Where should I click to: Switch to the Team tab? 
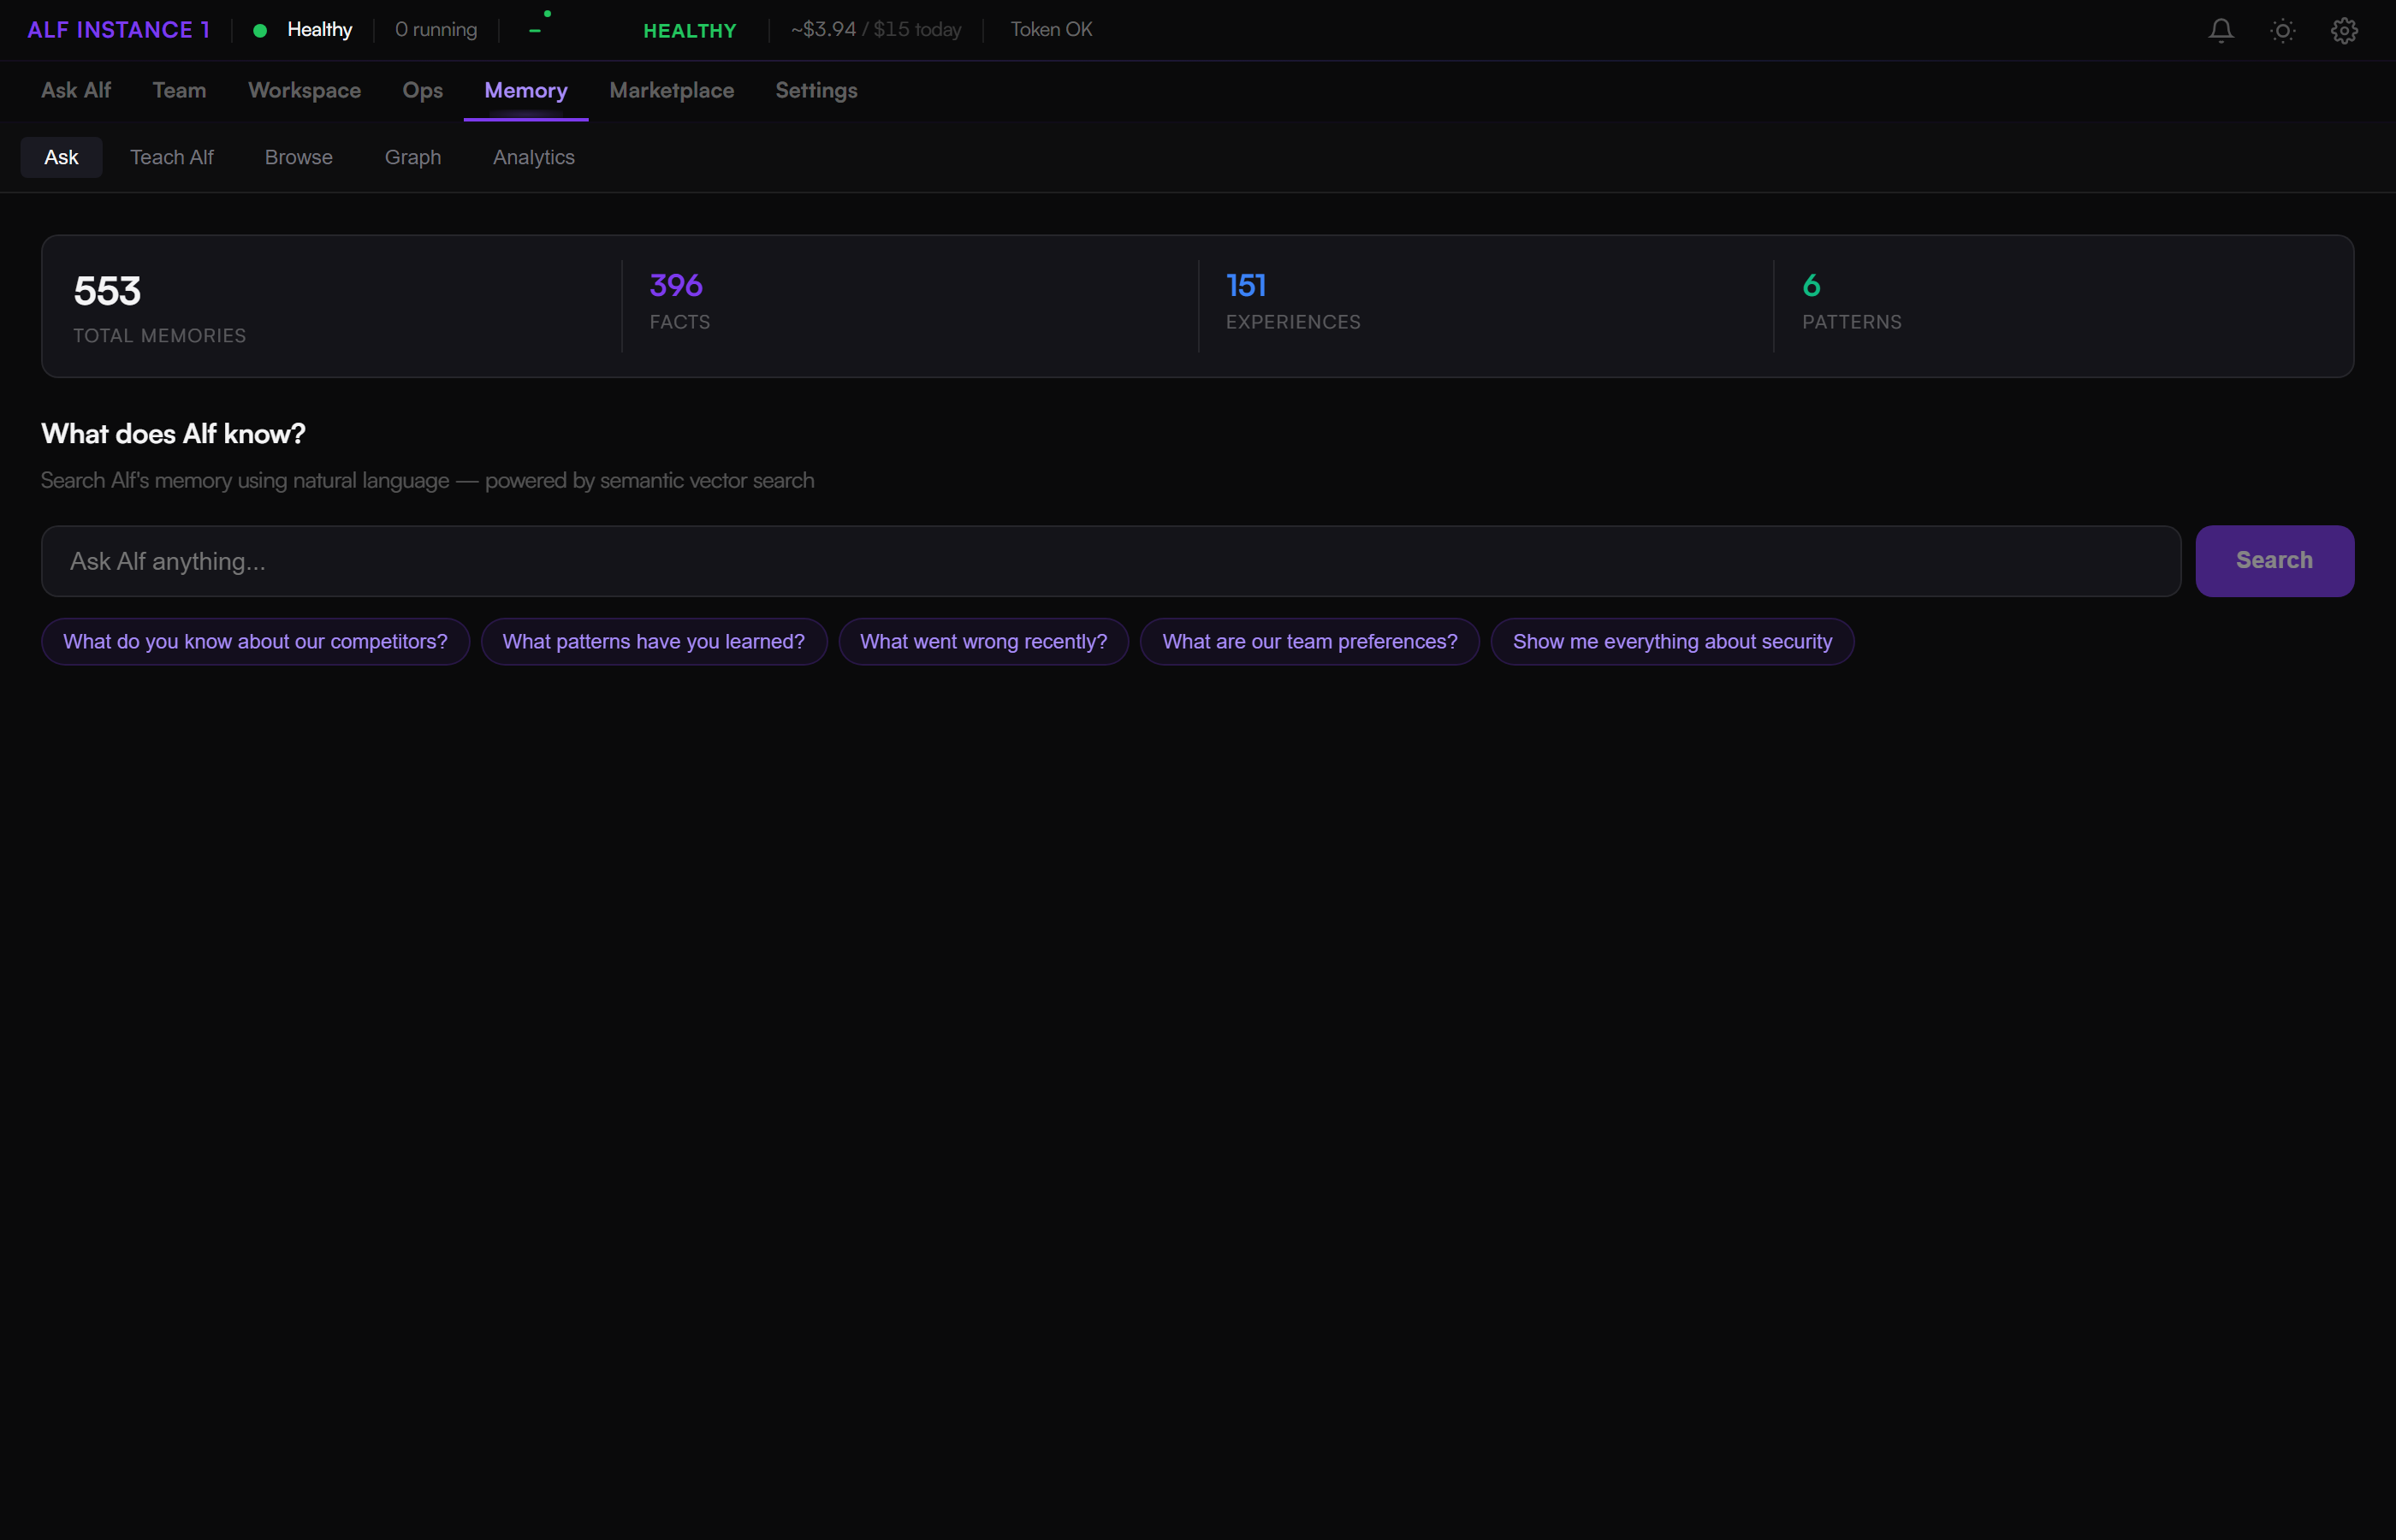tap(179, 90)
